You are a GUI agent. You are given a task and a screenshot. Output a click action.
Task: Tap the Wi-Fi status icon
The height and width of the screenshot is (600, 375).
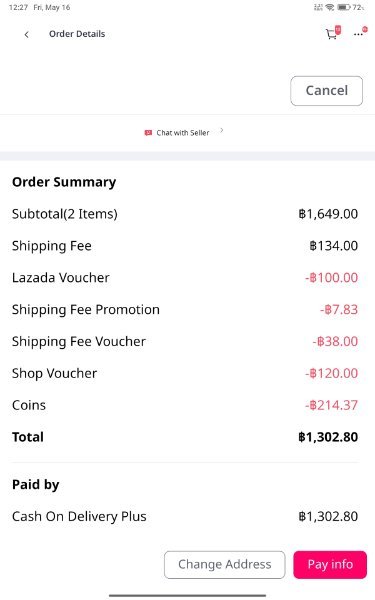click(329, 7)
